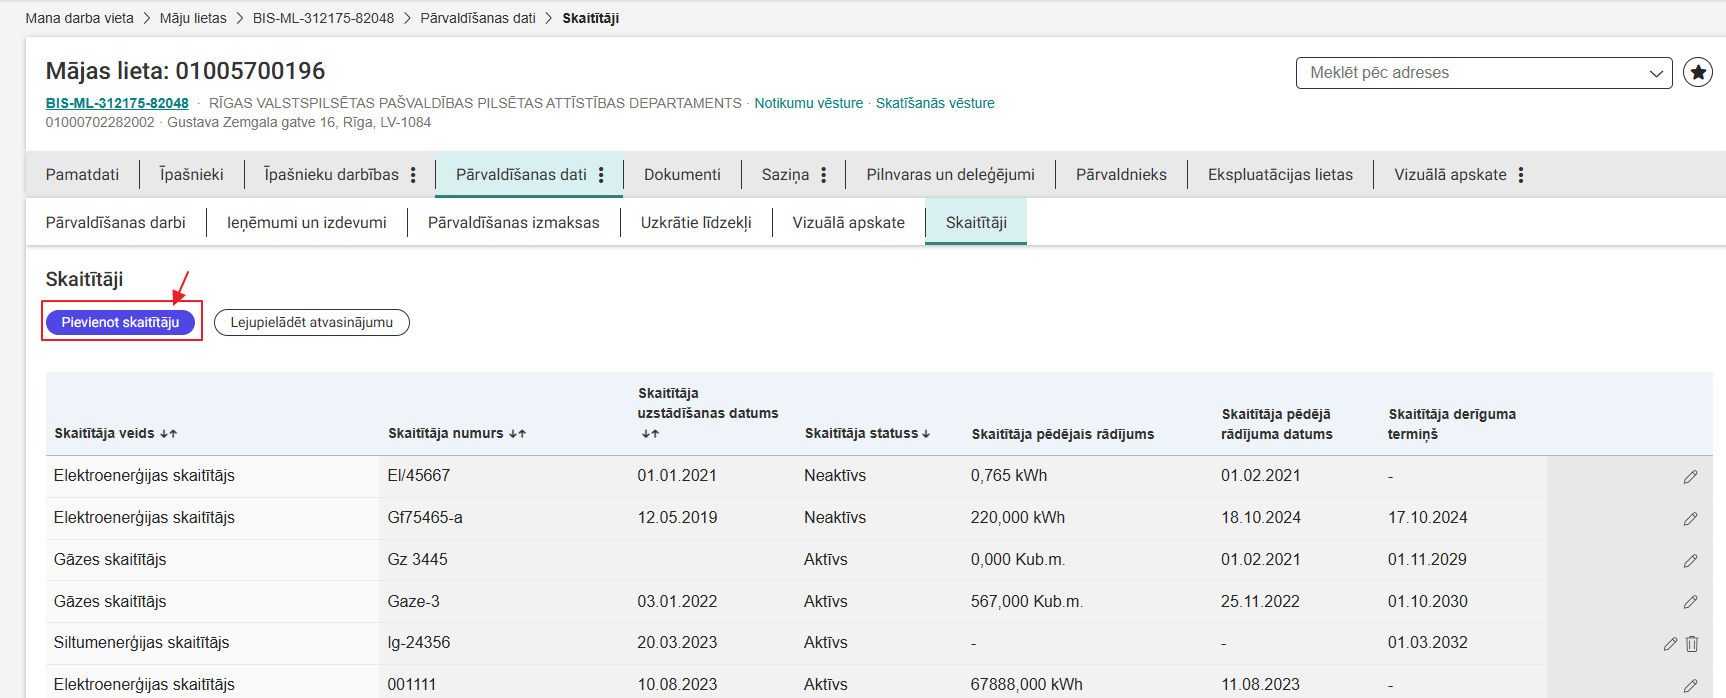The image size is (1726, 698).
Task: Open the Uzkrātie līdzekļi sub-tab
Action: click(696, 223)
